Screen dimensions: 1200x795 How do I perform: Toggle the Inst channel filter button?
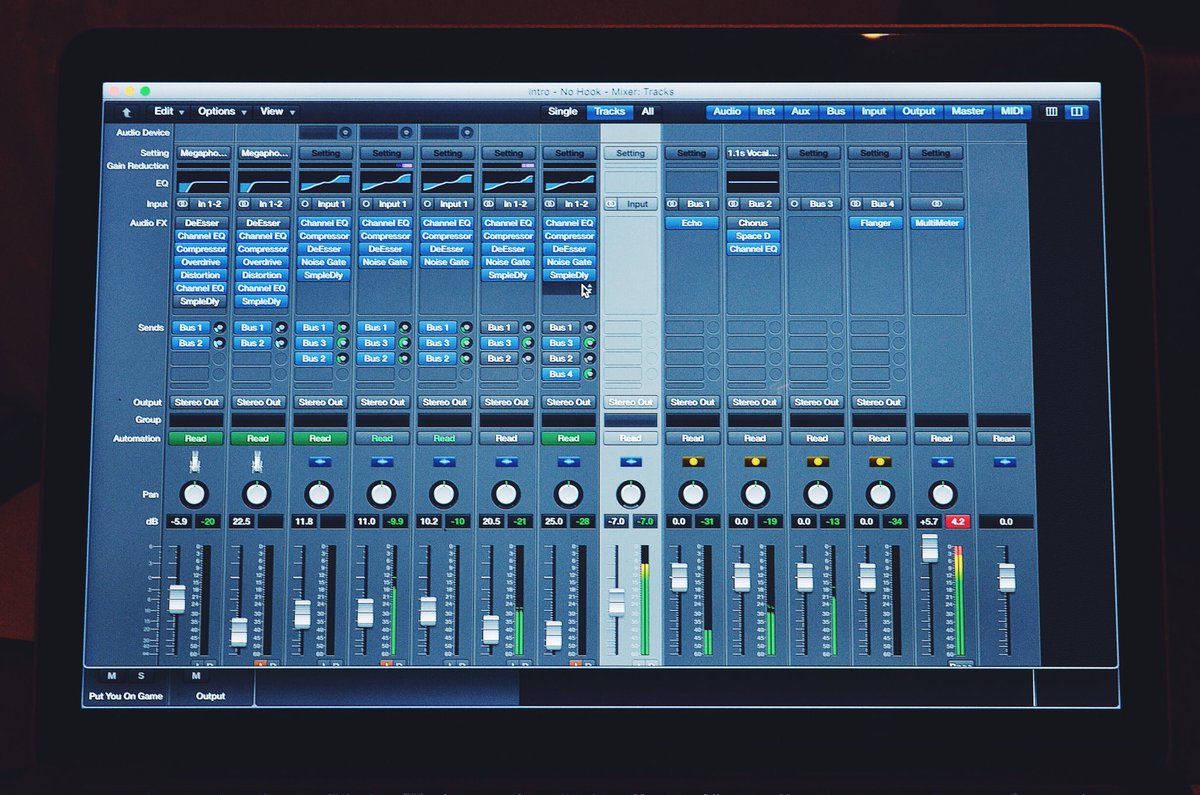tap(766, 112)
